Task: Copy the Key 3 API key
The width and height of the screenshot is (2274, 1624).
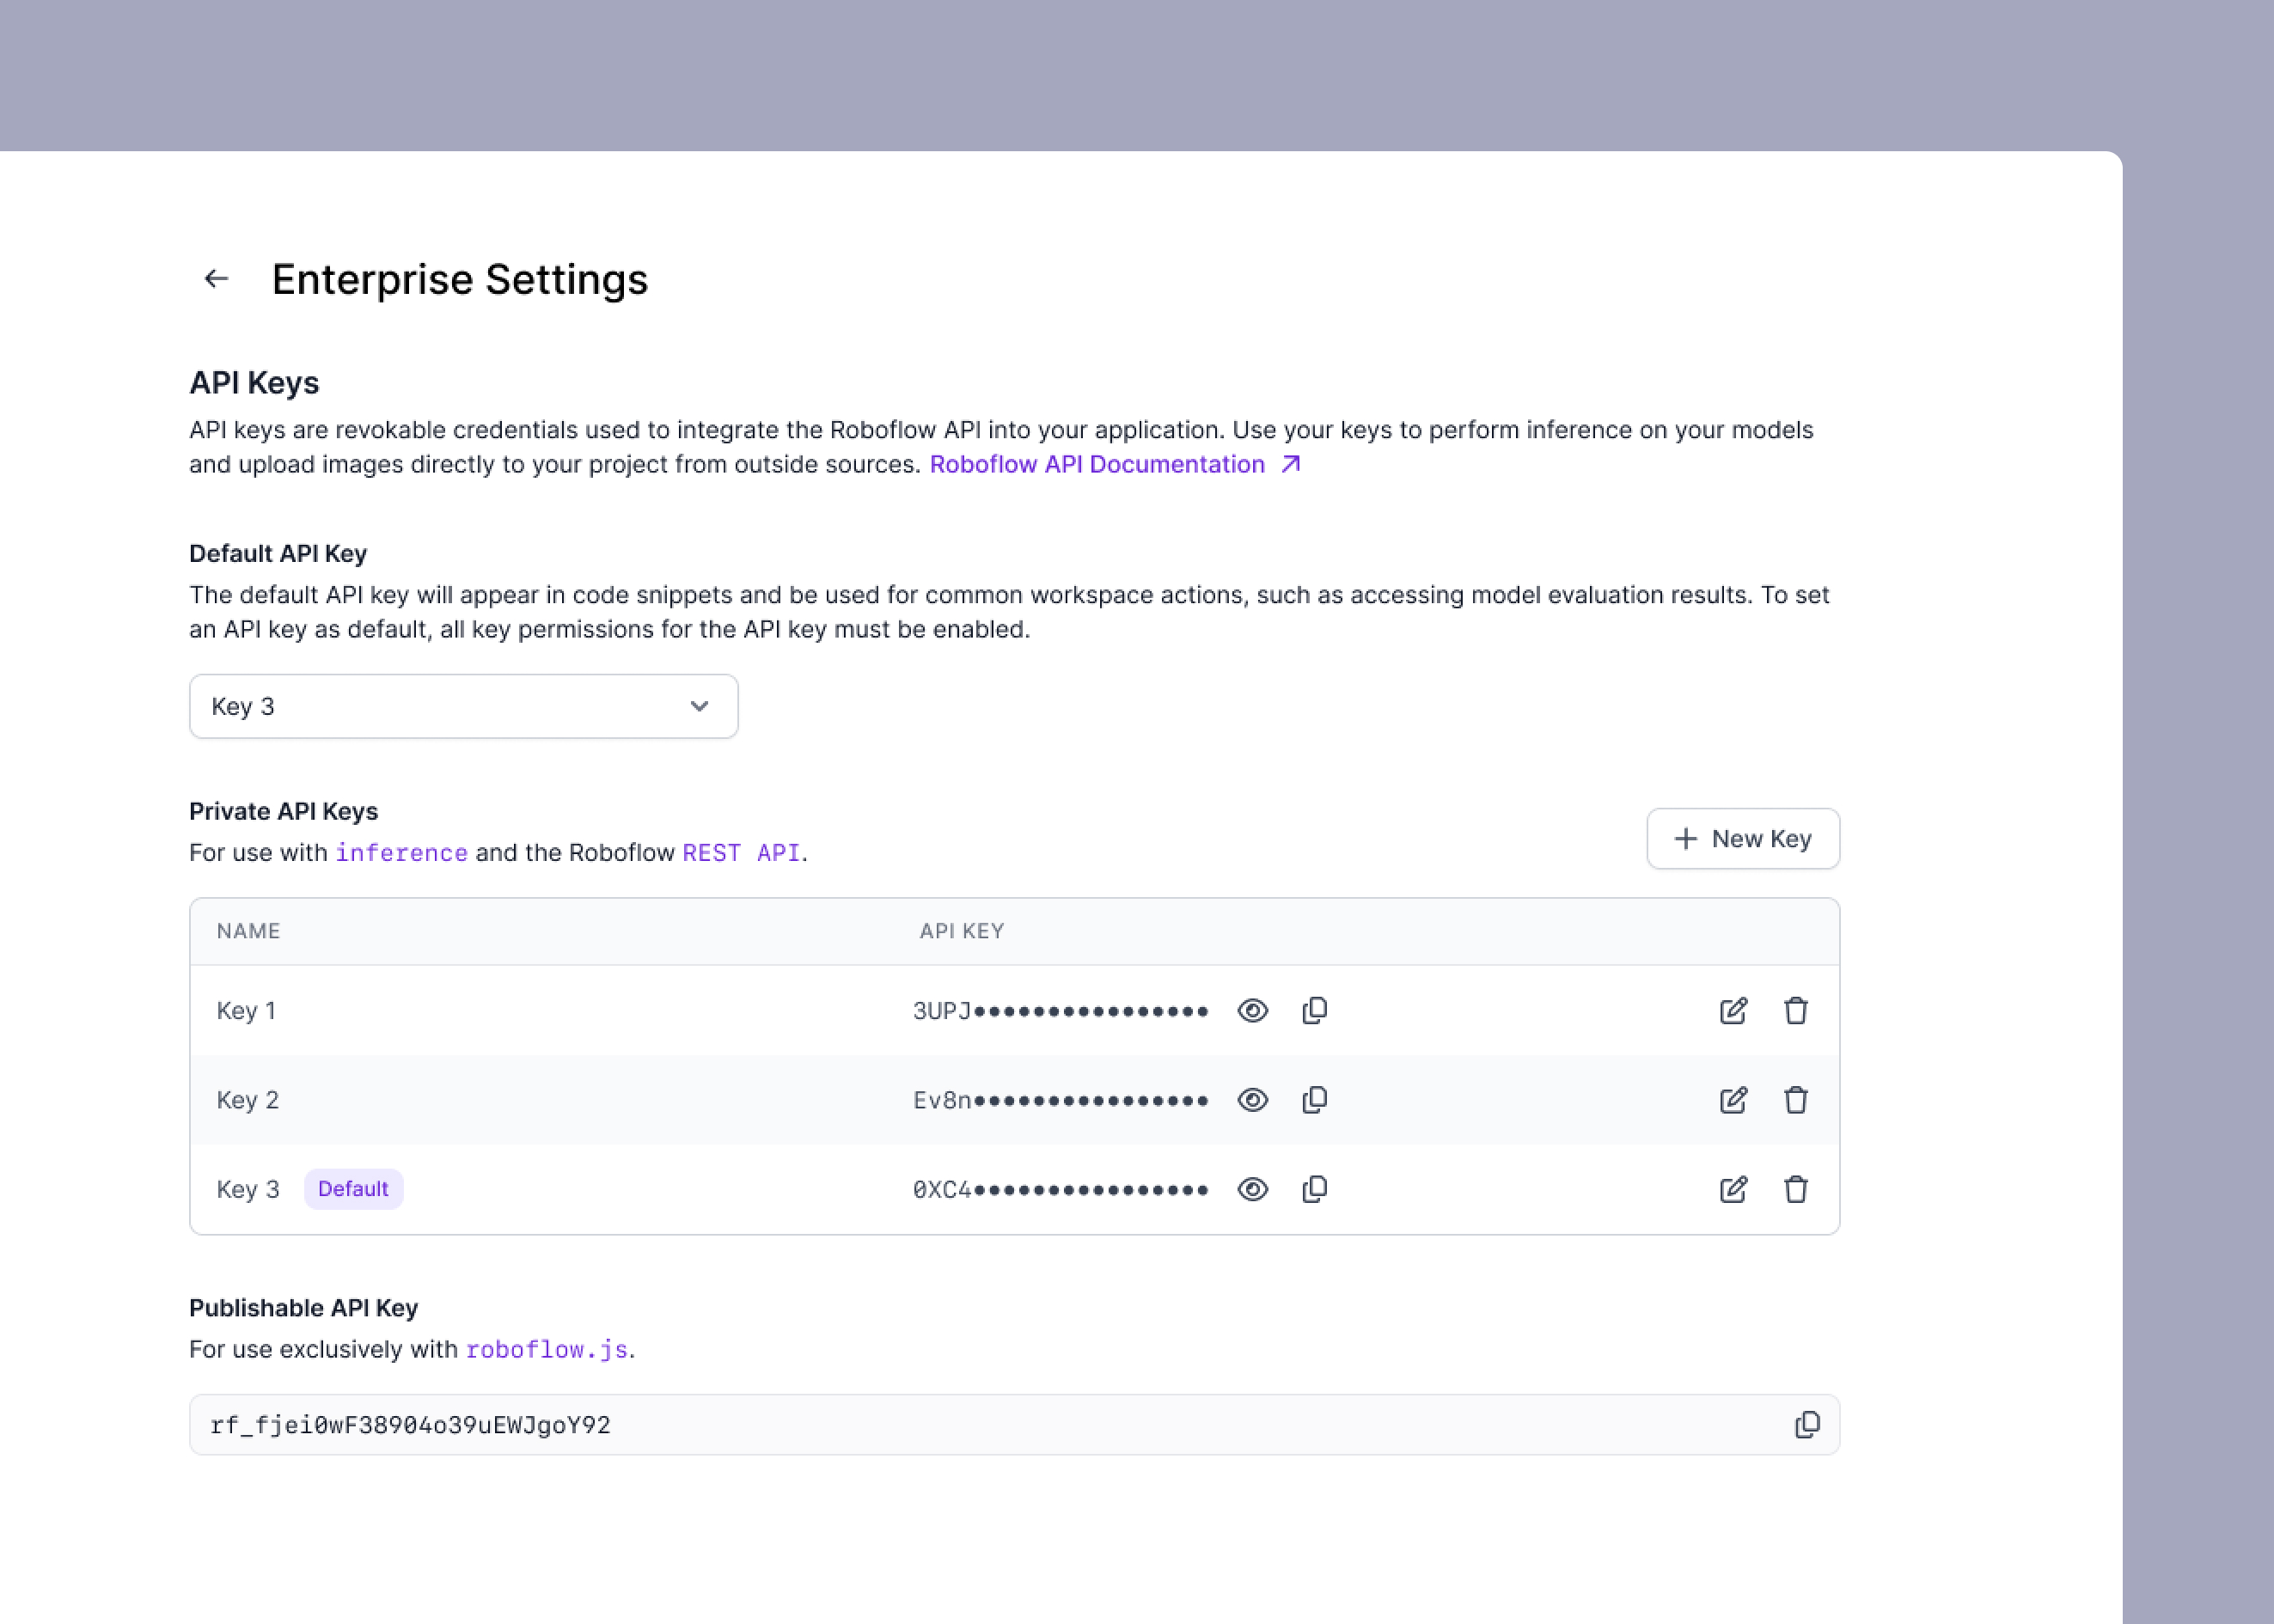Action: tap(1315, 1189)
